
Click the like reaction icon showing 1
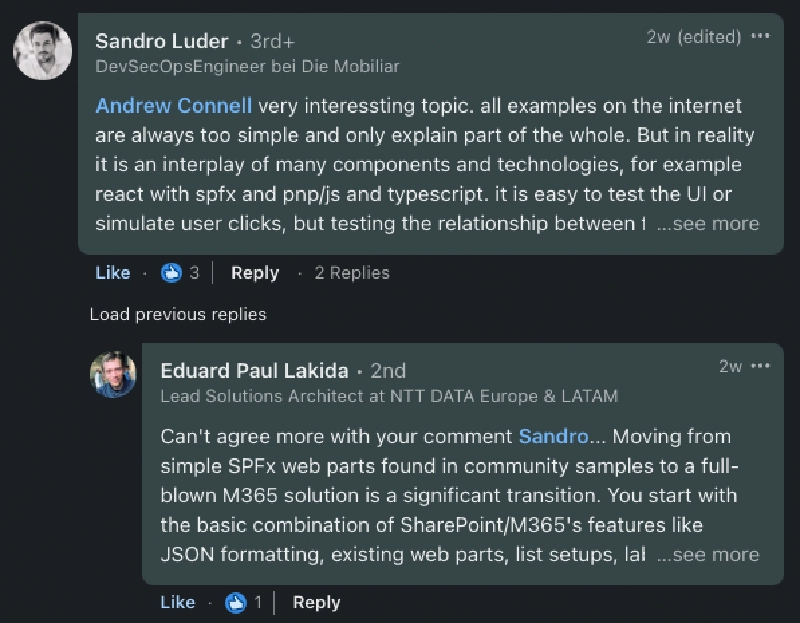(x=236, y=602)
